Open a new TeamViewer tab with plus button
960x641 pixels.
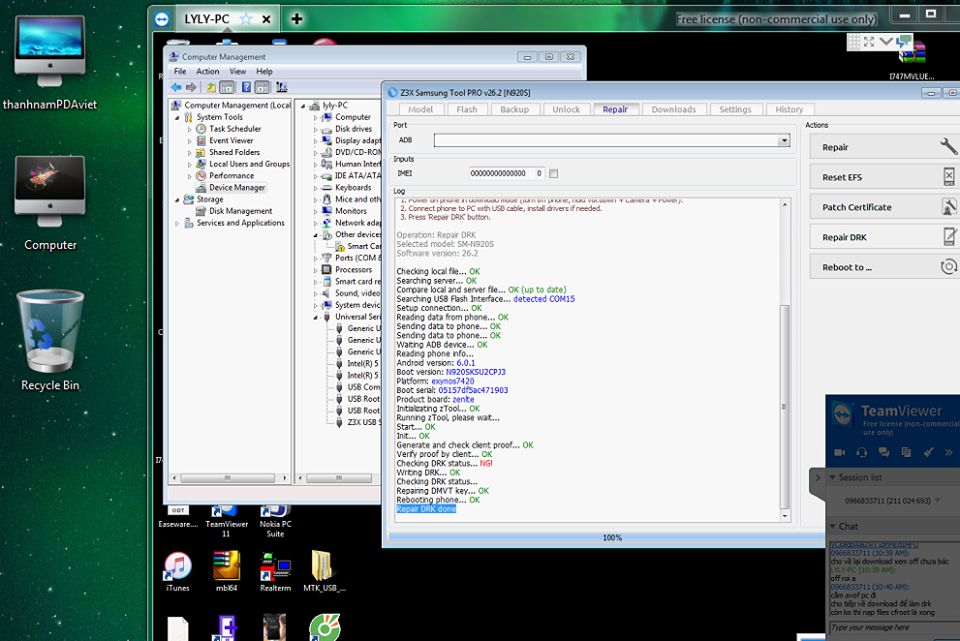pos(296,19)
